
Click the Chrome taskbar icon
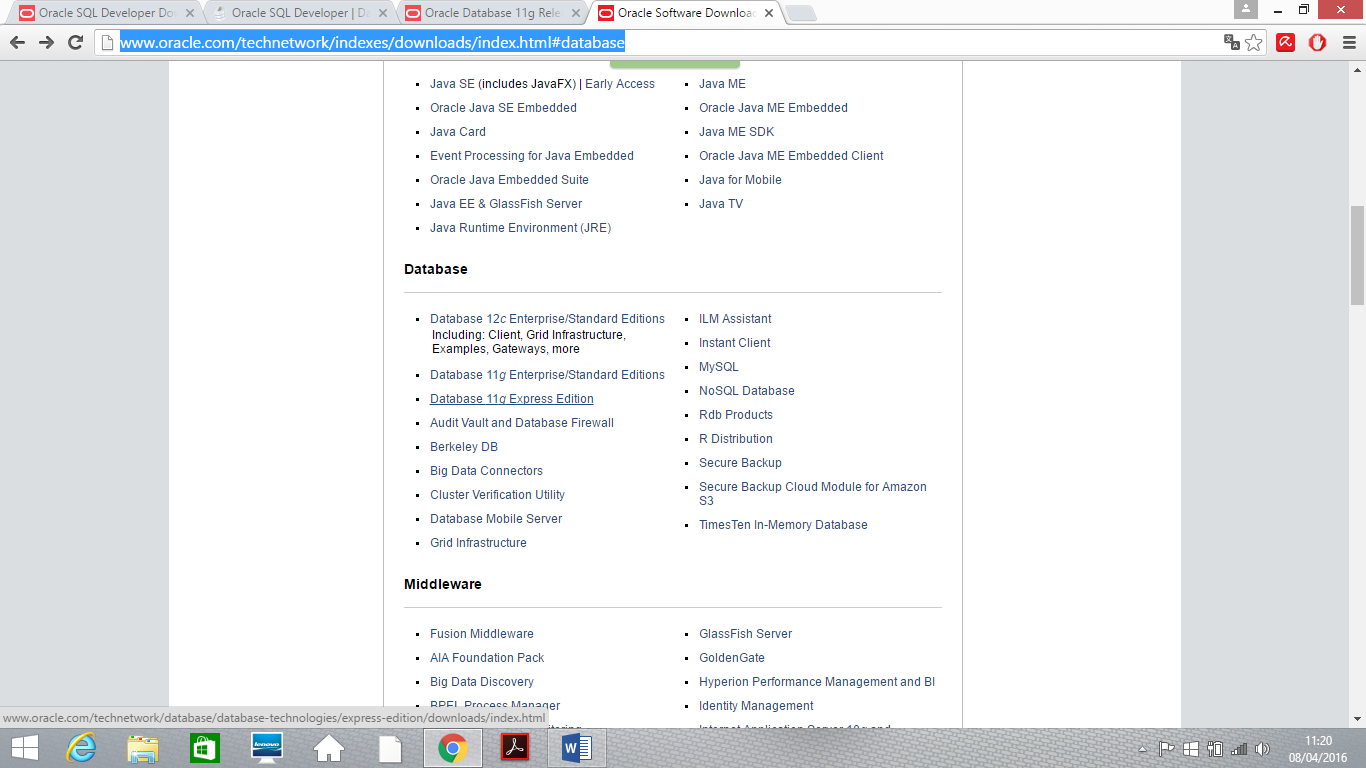click(453, 748)
